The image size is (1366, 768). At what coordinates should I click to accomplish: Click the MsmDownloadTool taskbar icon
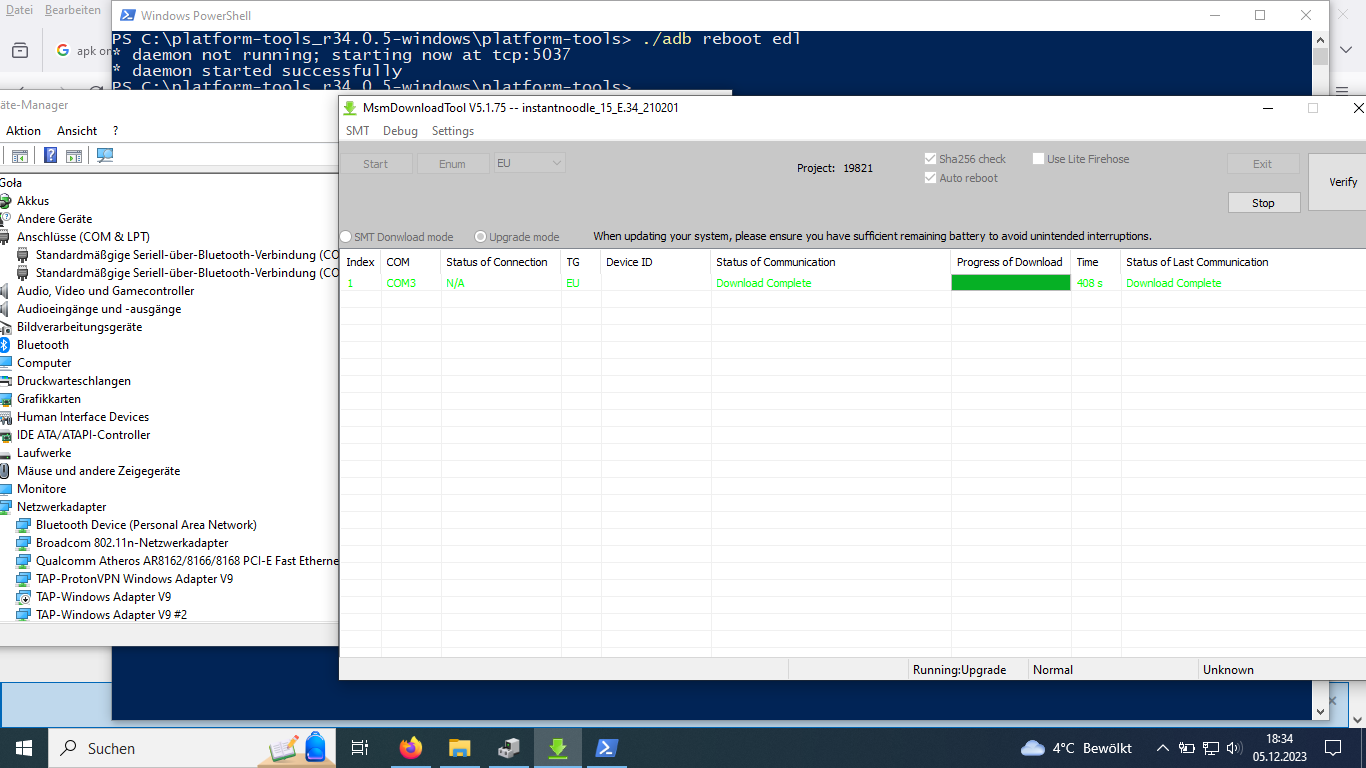[x=558, y=748]
